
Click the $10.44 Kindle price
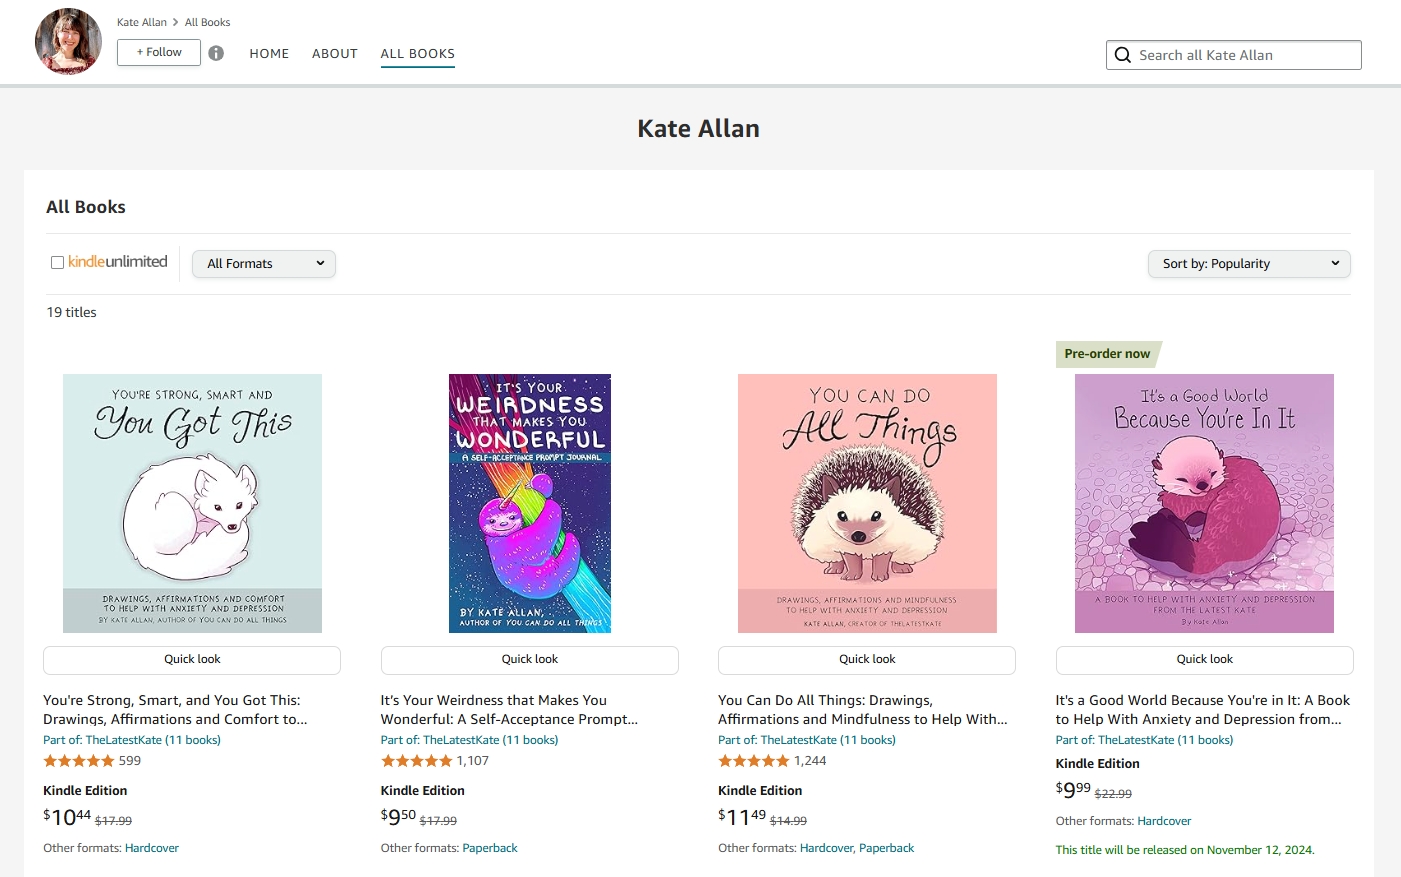(67, 817)
